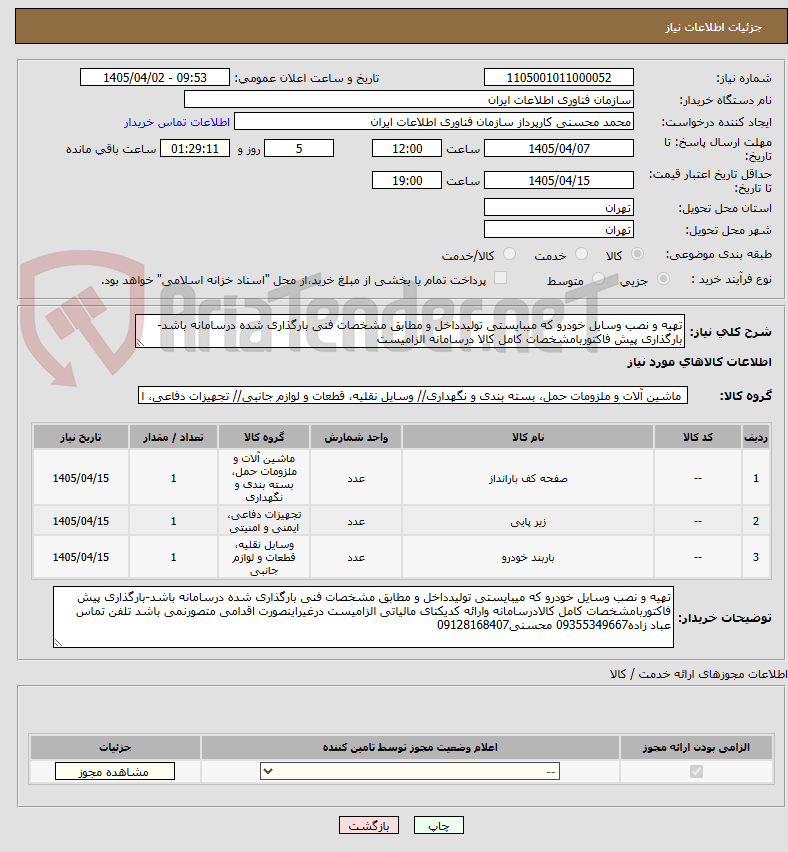The height and width of the screenshot is (852, 788).
Task: Click the item name صفحه کف بارانداز
Action: point(528,478)
